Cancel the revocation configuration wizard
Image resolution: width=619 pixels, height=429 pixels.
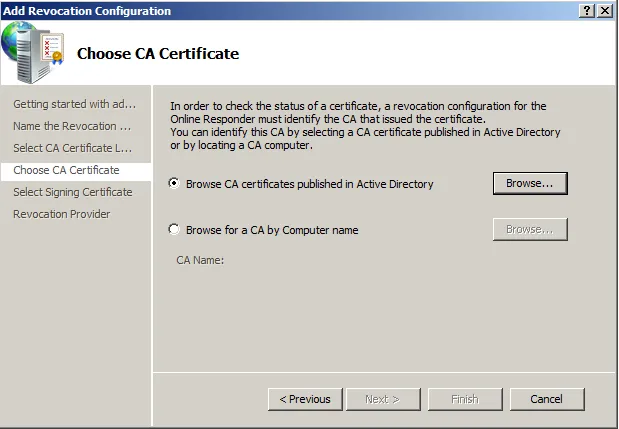(546, 399)
